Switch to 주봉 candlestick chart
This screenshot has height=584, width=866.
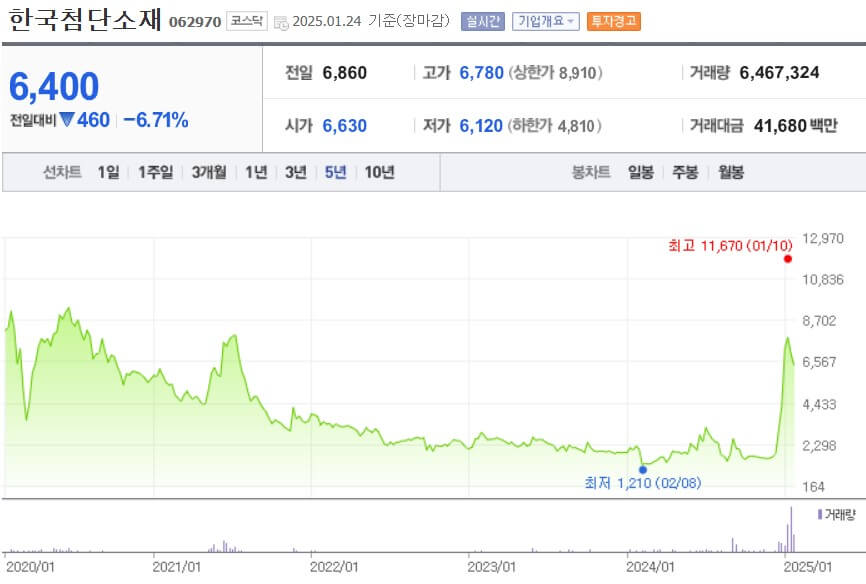pos(685,172)
